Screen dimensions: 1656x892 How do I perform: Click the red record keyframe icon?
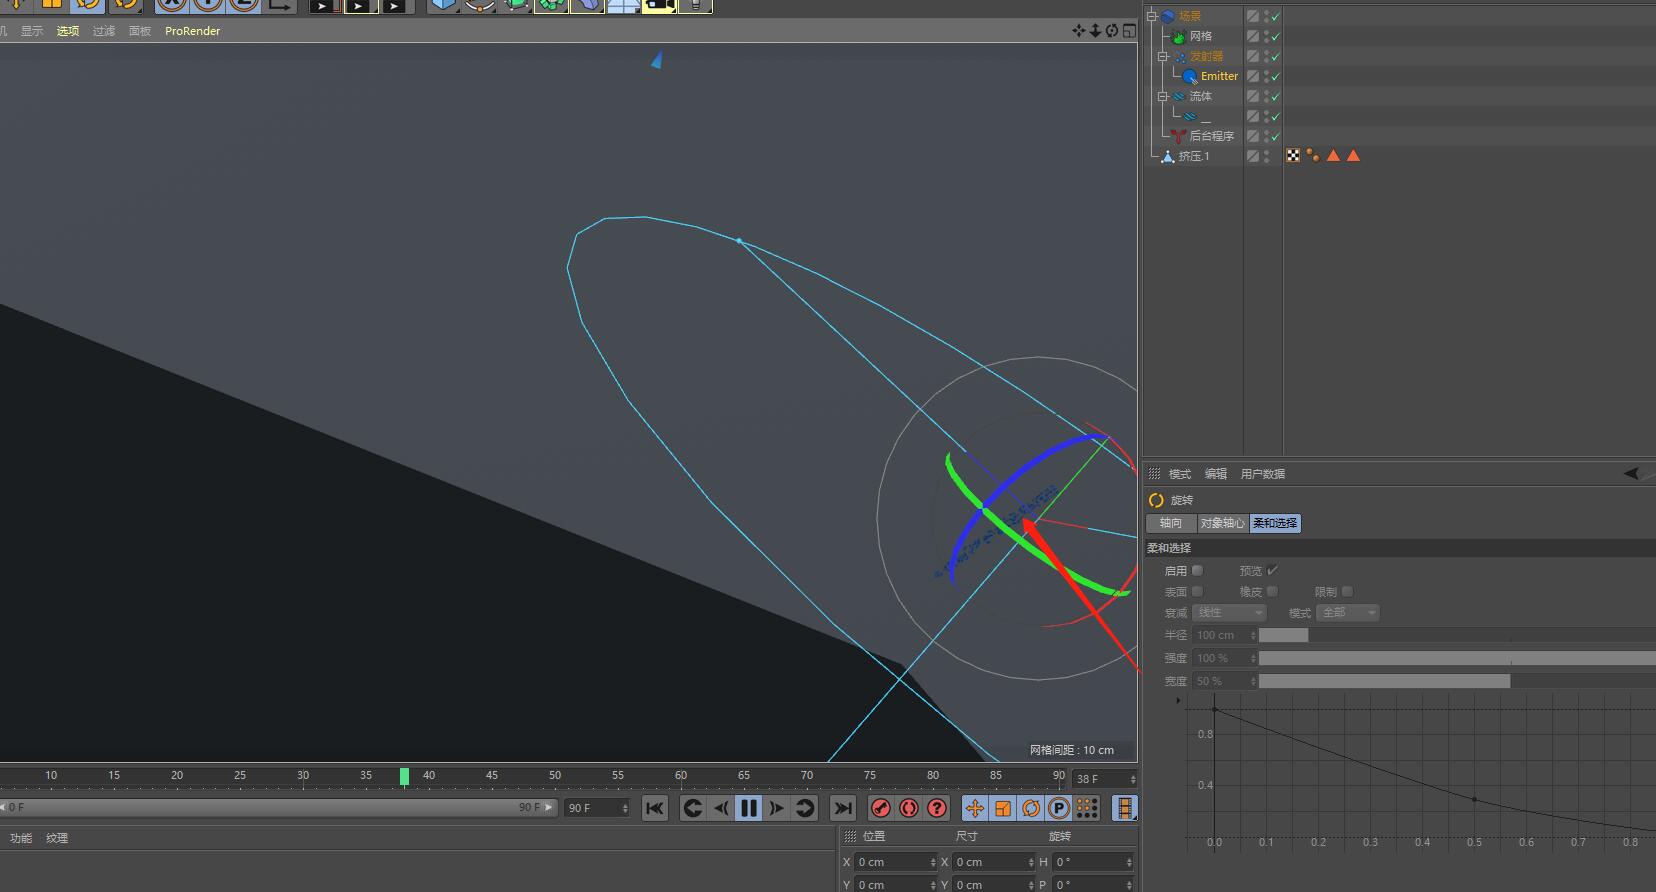(881, 808)
